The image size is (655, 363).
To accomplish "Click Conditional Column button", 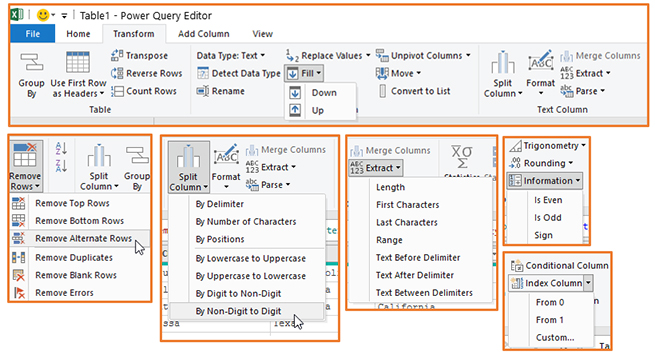I will tap(559, 265).
